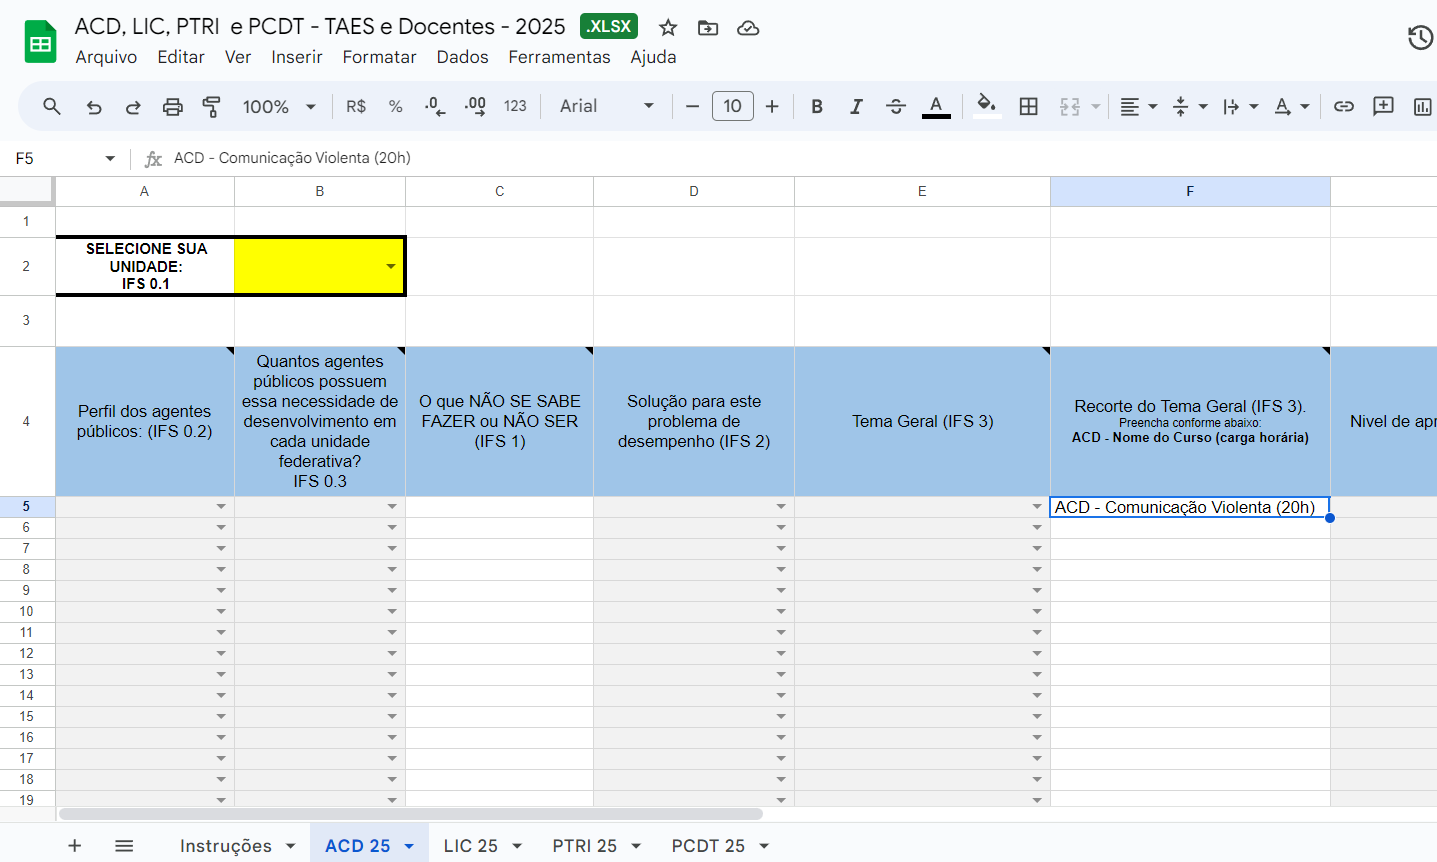Toggle italic text formatting
The image size is (1437, 862).
click(856, 106)
